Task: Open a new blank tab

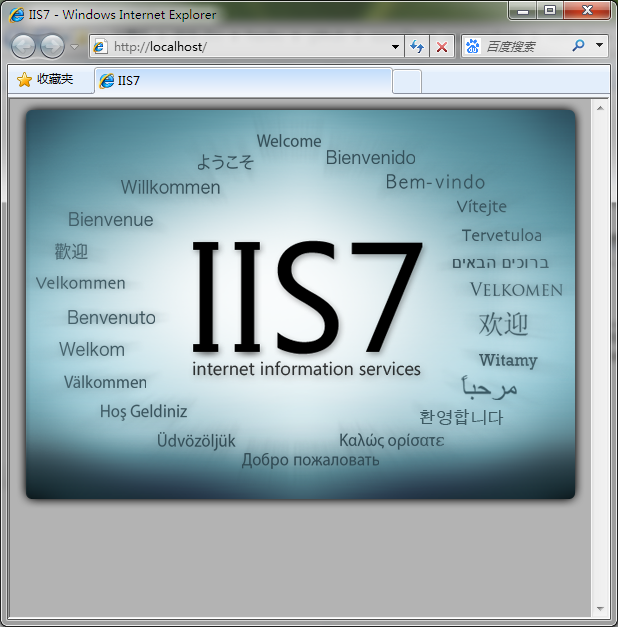Action: click(406, 81)
